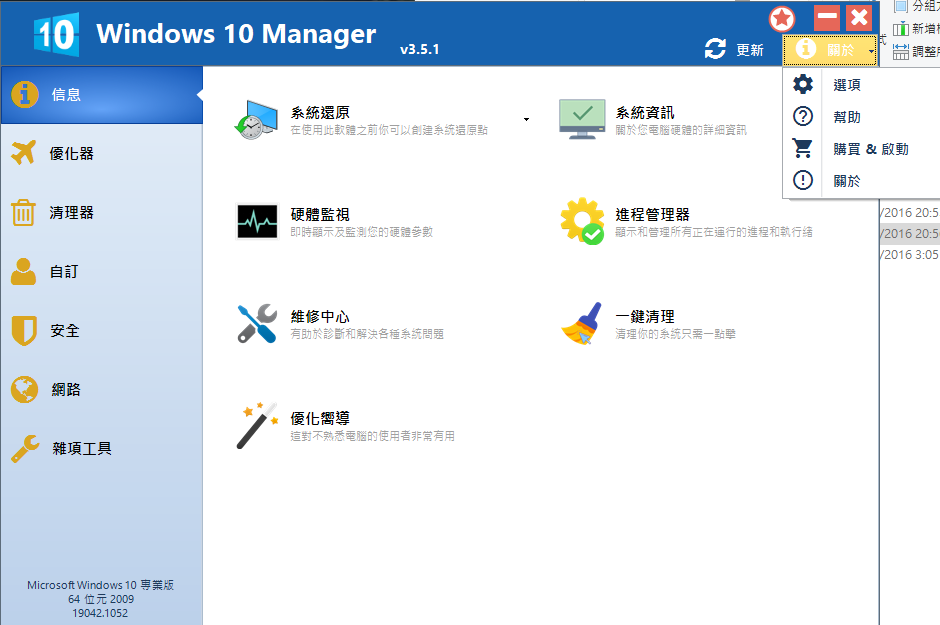
Task: Open Process Manager (進程管理器) gear icon
Action: 582,221
